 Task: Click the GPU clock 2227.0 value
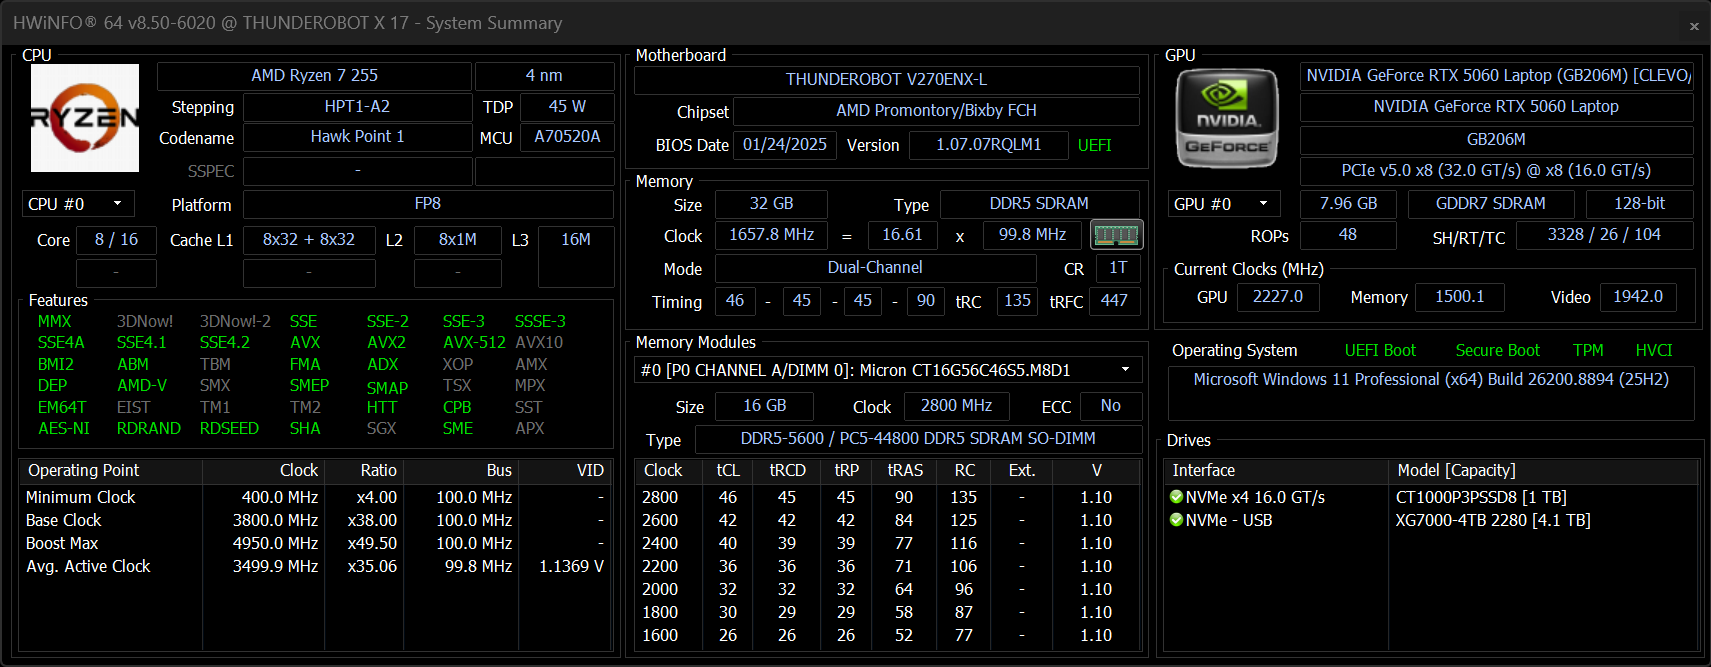pos(1278,297)
